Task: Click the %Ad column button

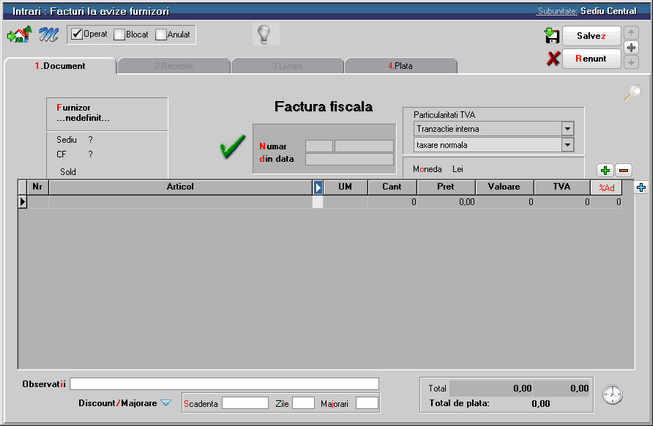Action: point(606,187)
